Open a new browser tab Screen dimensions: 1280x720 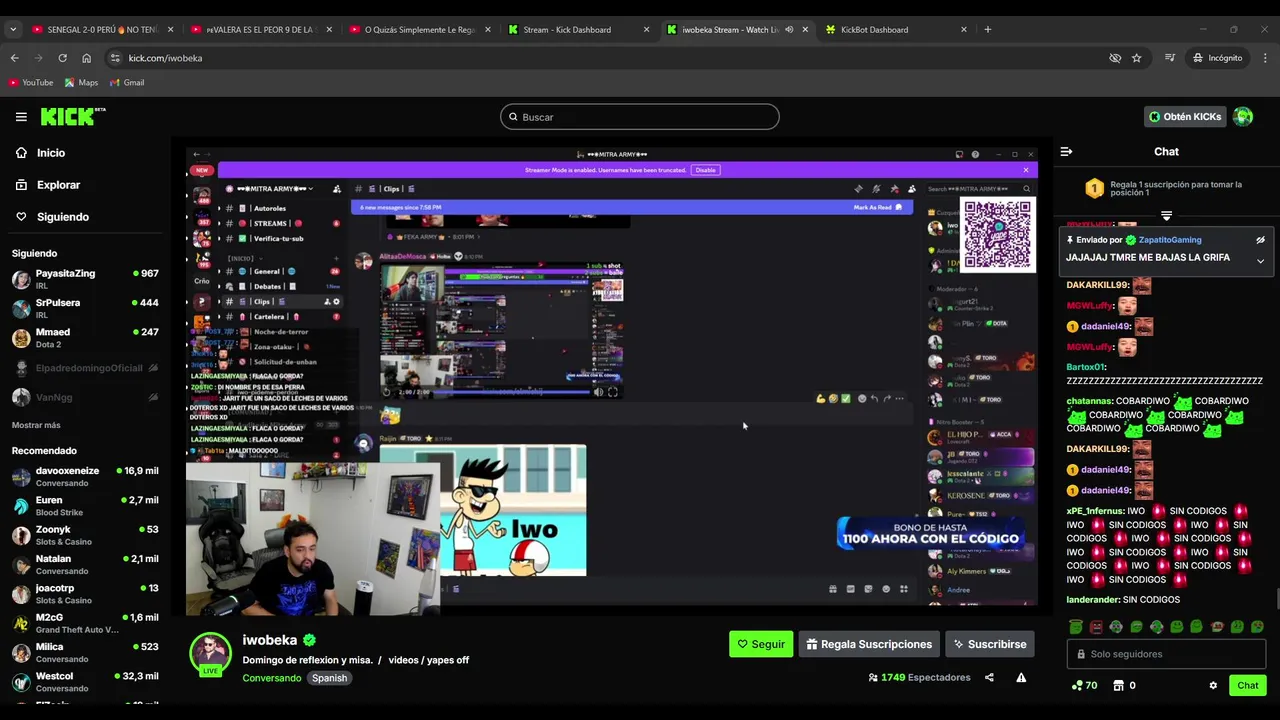987,30
